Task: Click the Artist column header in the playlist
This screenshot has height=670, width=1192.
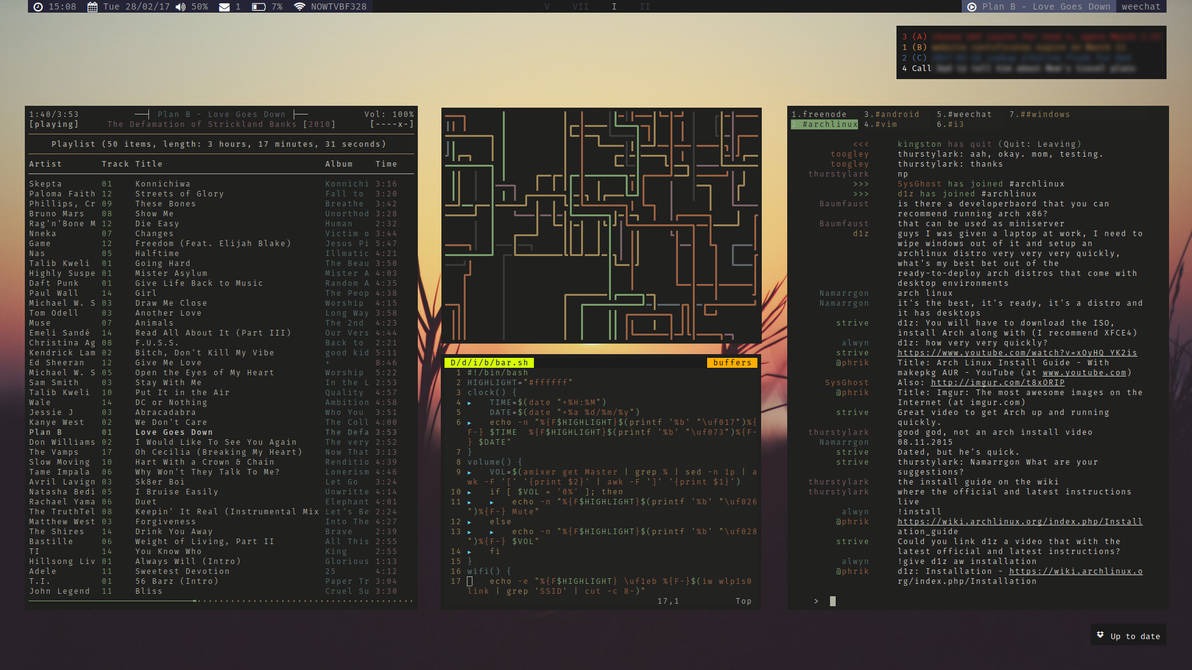Action: 46,164
